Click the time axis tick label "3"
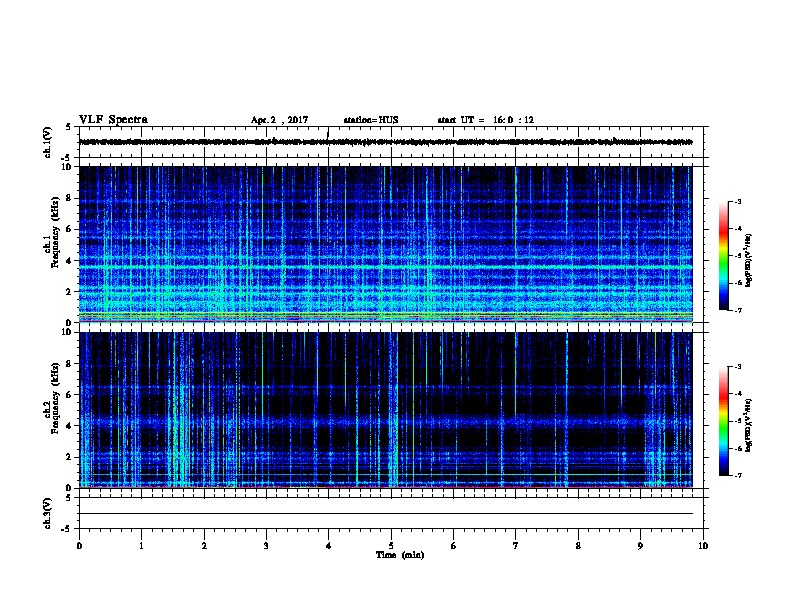The height and width of the screenshot is (612, 792). click(266, 545)
